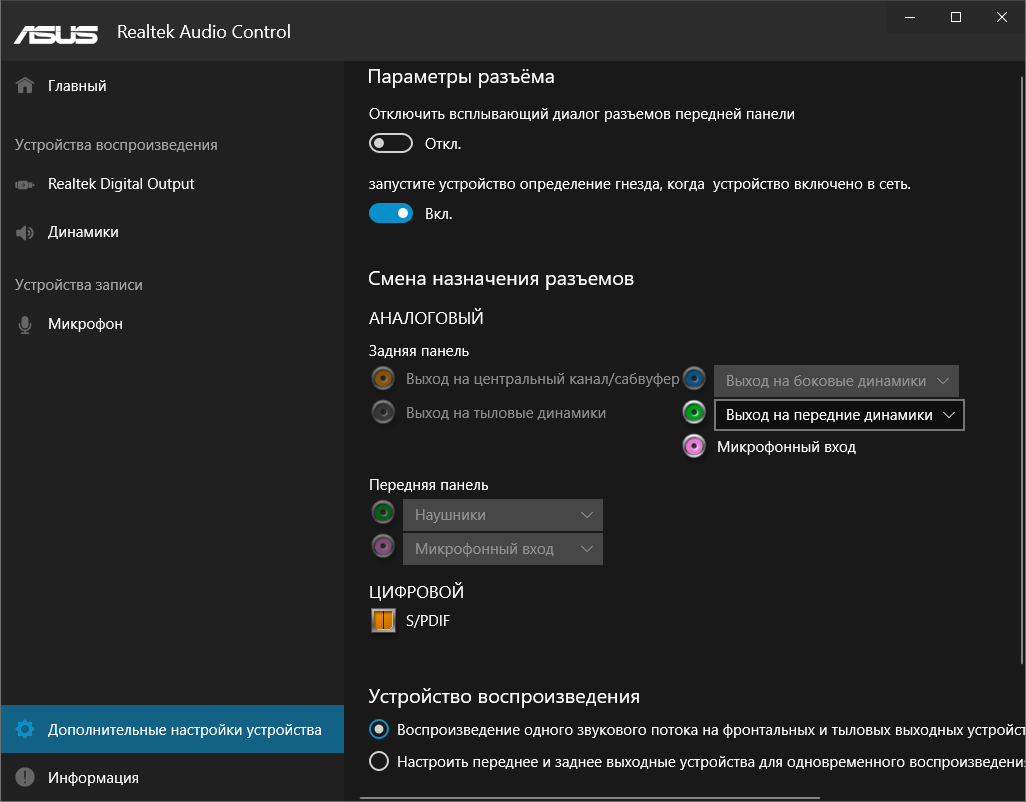The height and width of the screenshot is (802, 1026).
Task: Click the Динамики speaker icon
Action: (x=24, y=231)
